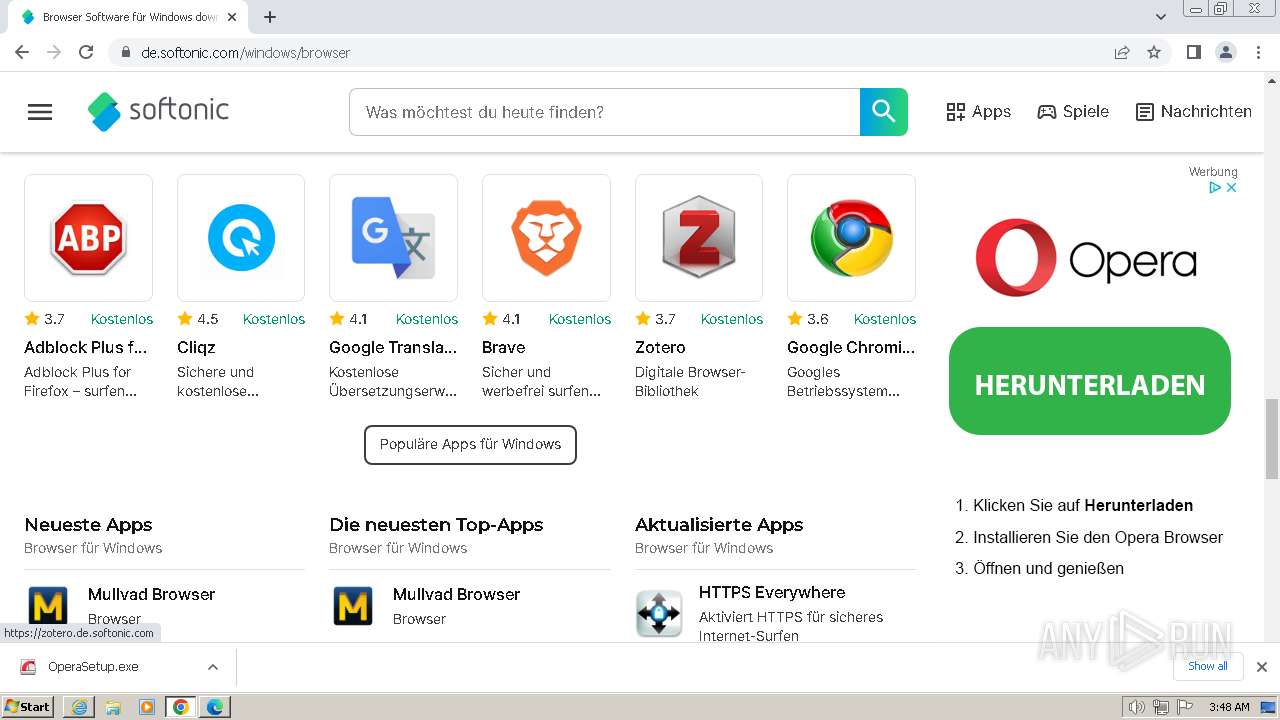This screenshot has width=1280, height=720.
Task: Open AdChoices info triangle icon
Action: click(1215, 187)
